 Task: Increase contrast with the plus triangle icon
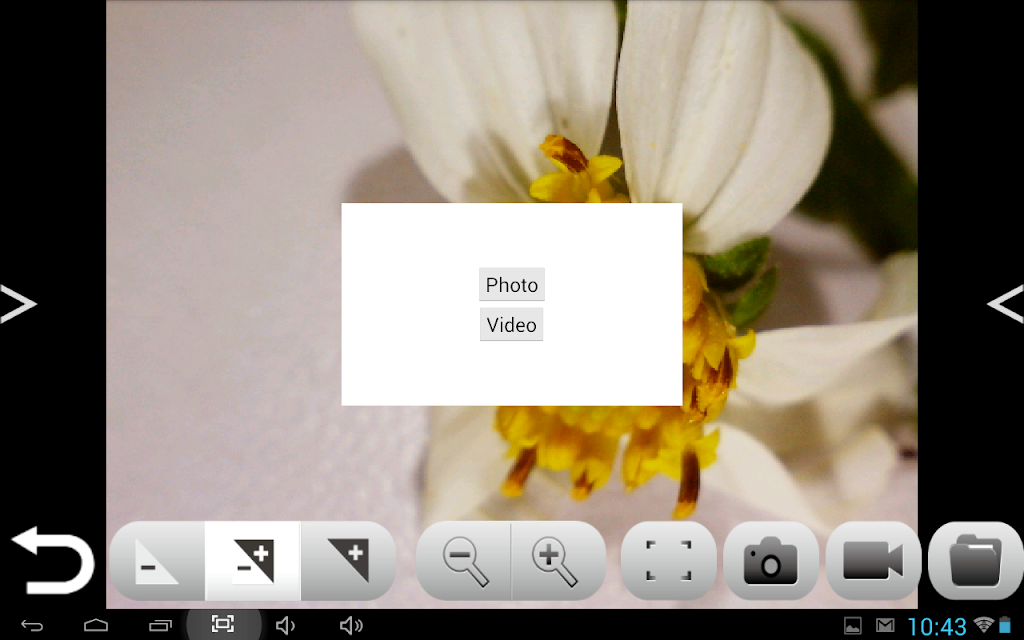pos(348,561)
